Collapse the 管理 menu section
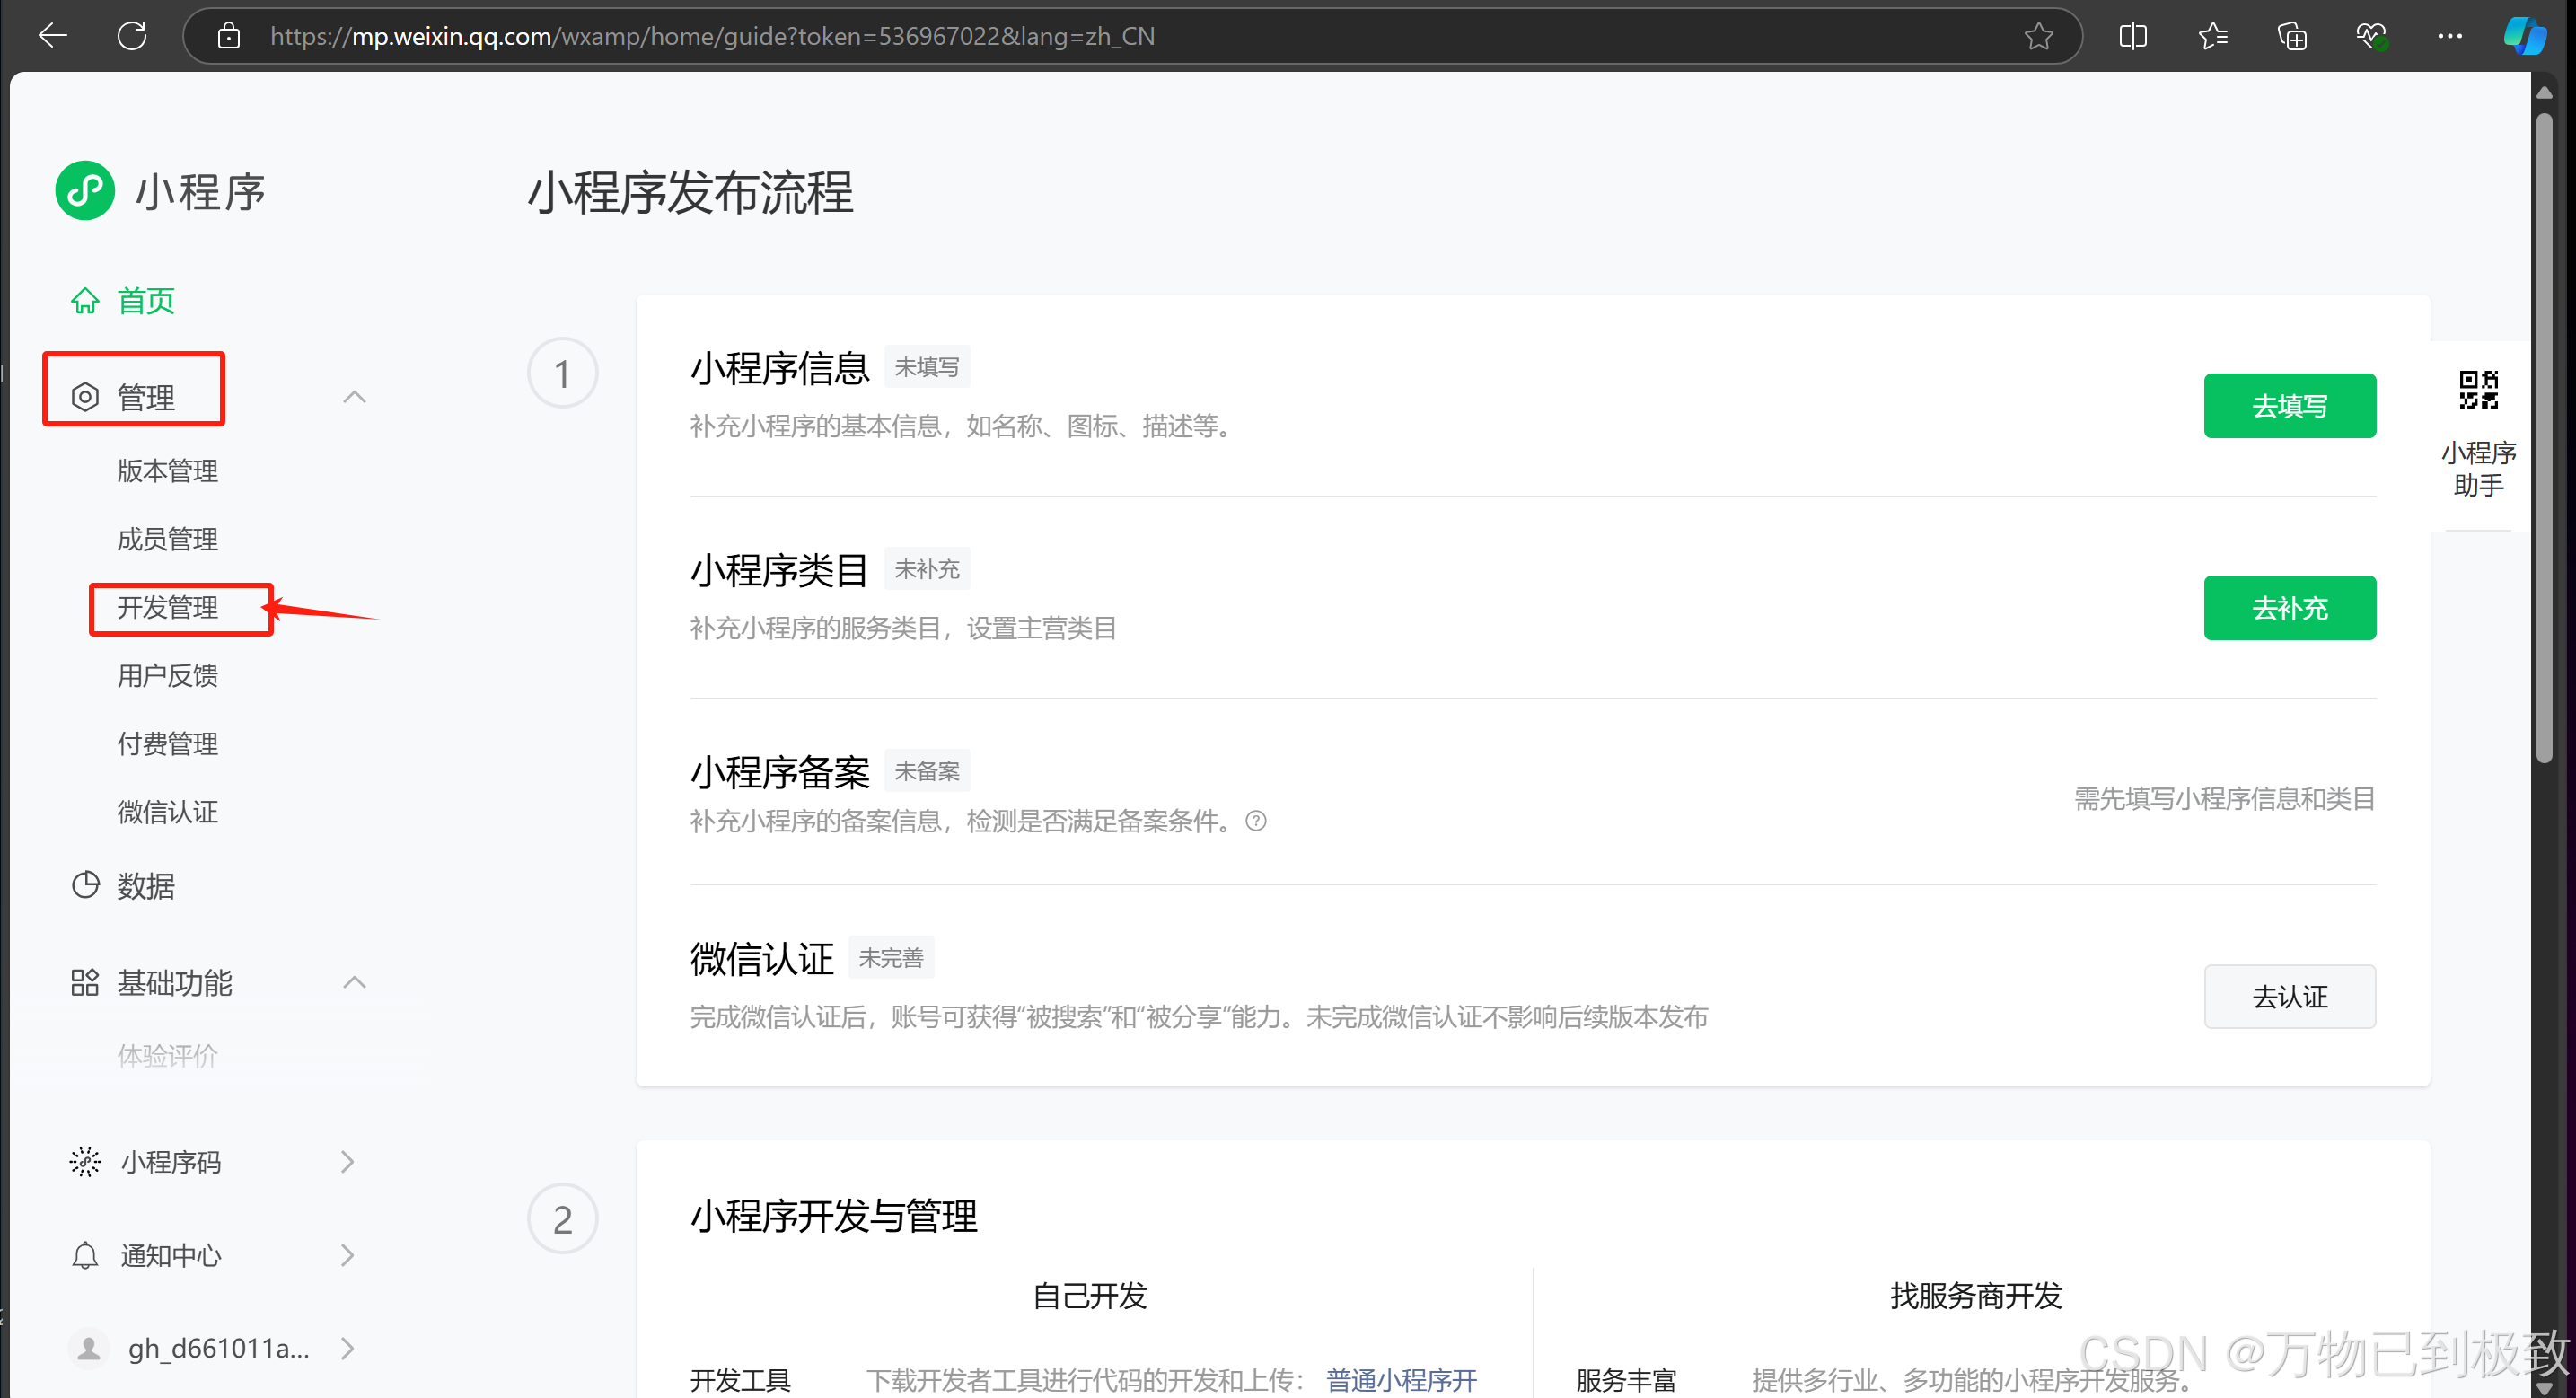The width and height of the screenshot is (2576, 1398). click(x=354, y=397)
